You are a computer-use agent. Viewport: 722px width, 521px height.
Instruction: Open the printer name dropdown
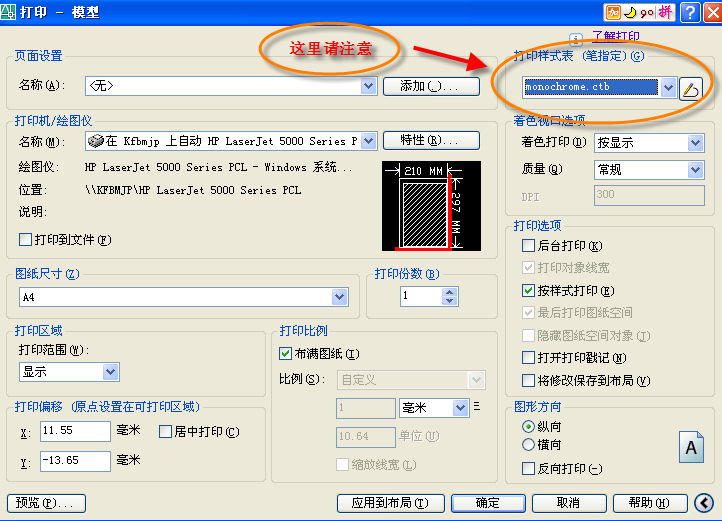coord(368,141)
